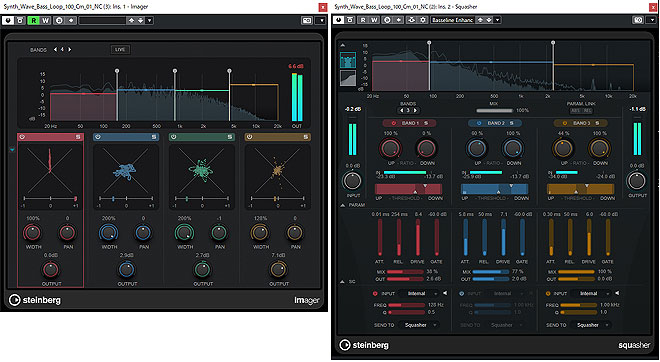Solo Squasher BAND 2
Screen dimensions: 660x362
tap(511, 123)
